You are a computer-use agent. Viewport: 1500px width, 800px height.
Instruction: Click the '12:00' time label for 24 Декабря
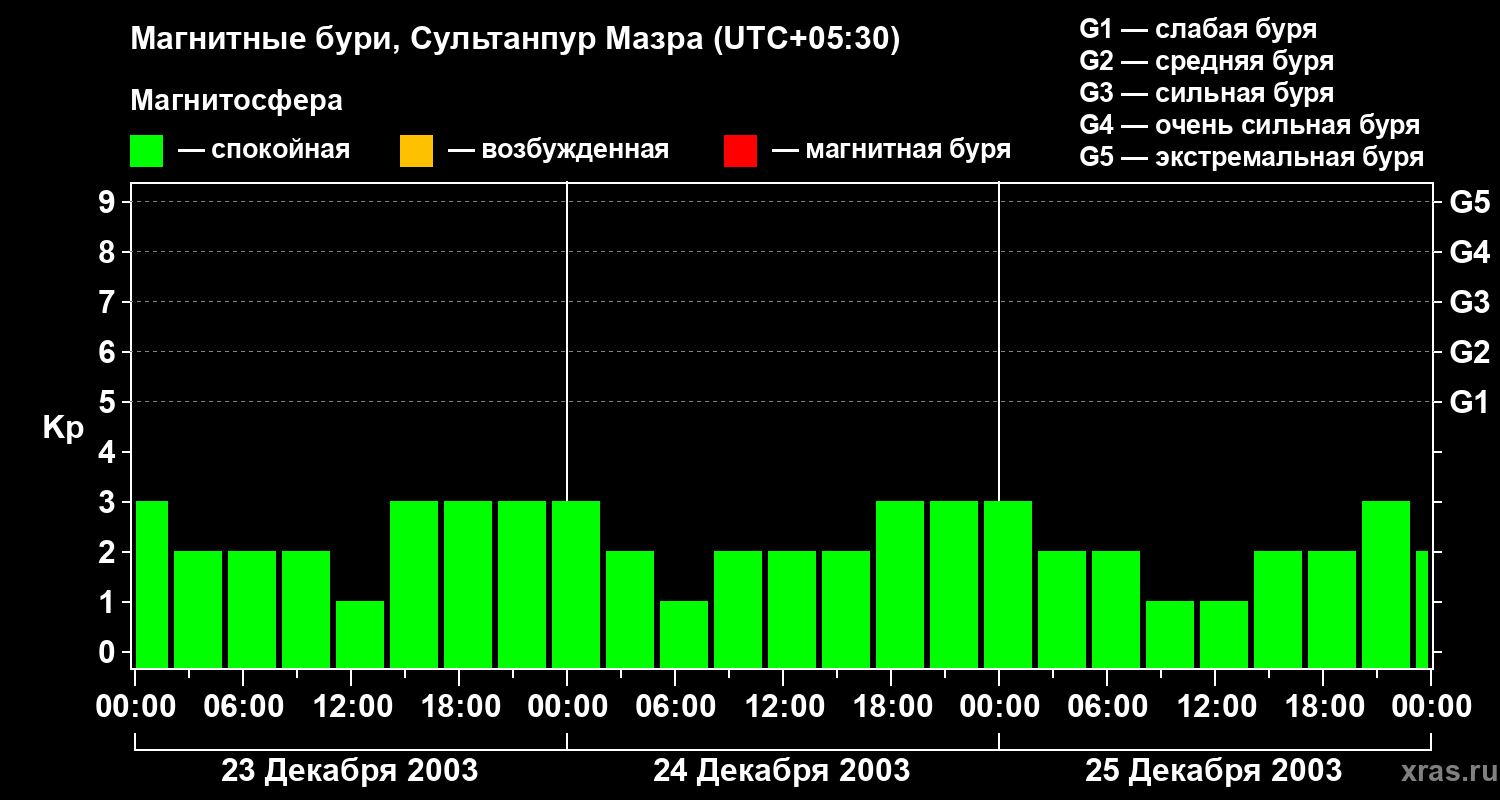click(x=783, y=707)
